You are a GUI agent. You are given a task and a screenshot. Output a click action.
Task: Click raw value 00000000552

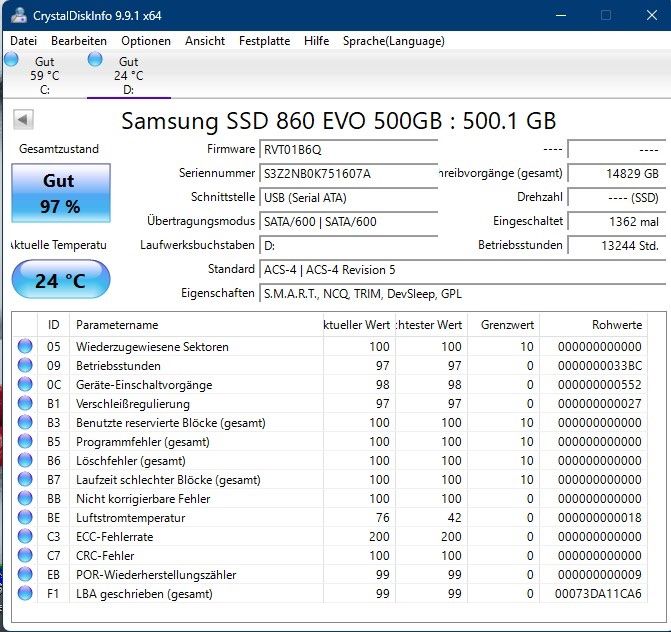600,385
